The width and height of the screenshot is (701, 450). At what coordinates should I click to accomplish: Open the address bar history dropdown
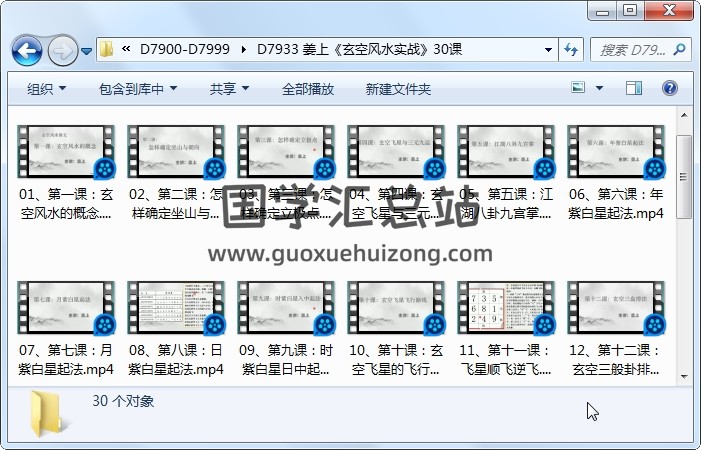tap(549, 50)
